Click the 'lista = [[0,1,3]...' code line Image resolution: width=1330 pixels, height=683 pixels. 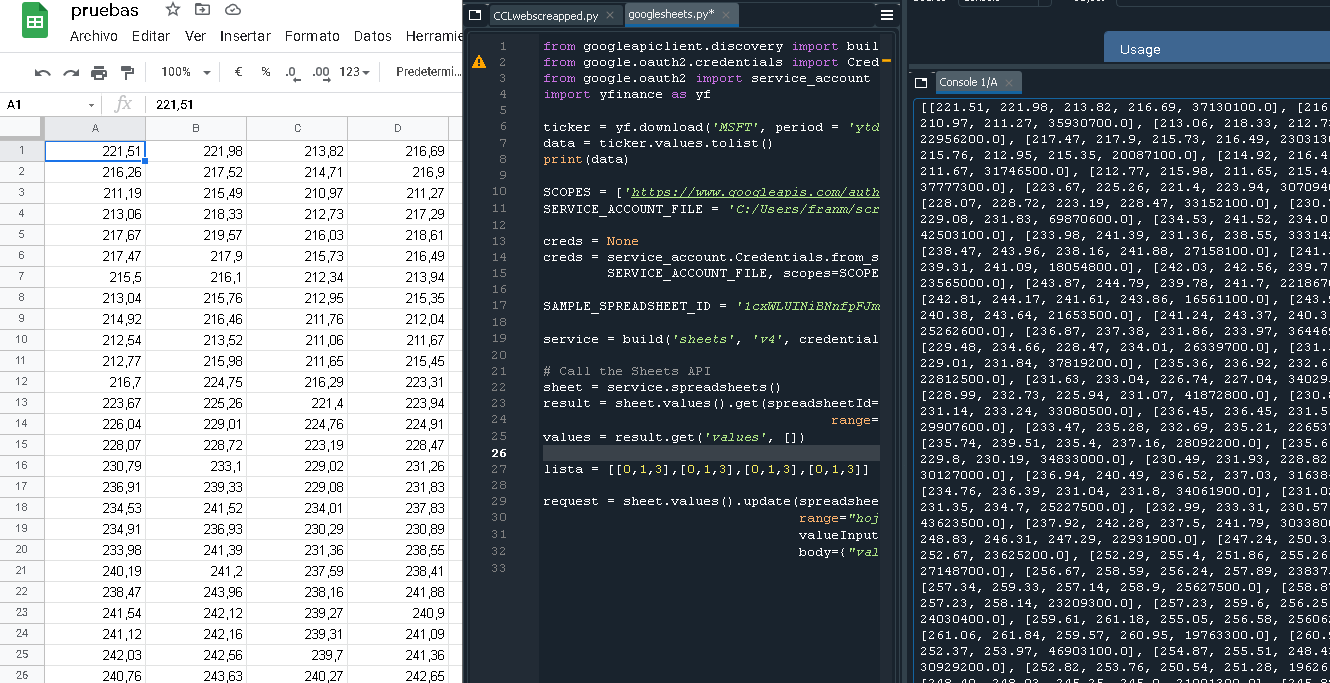pos(706,469)
